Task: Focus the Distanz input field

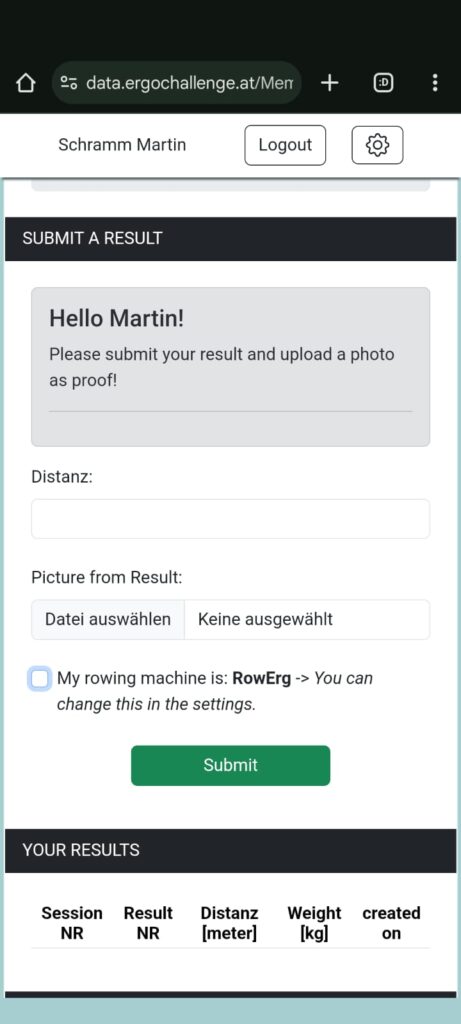Action: tap(230, 519)
